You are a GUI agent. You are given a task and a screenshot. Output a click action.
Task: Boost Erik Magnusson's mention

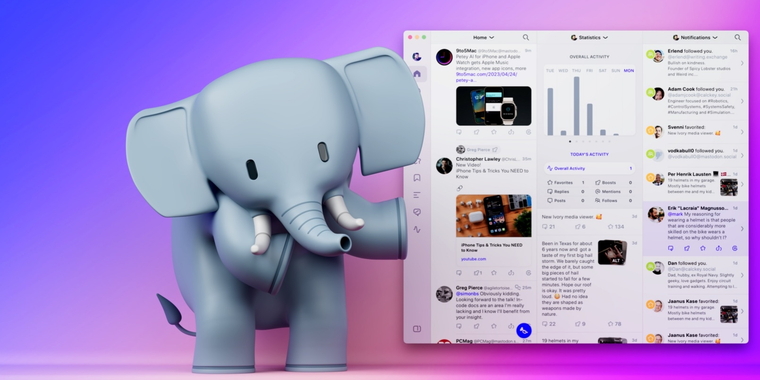point(687,248)
